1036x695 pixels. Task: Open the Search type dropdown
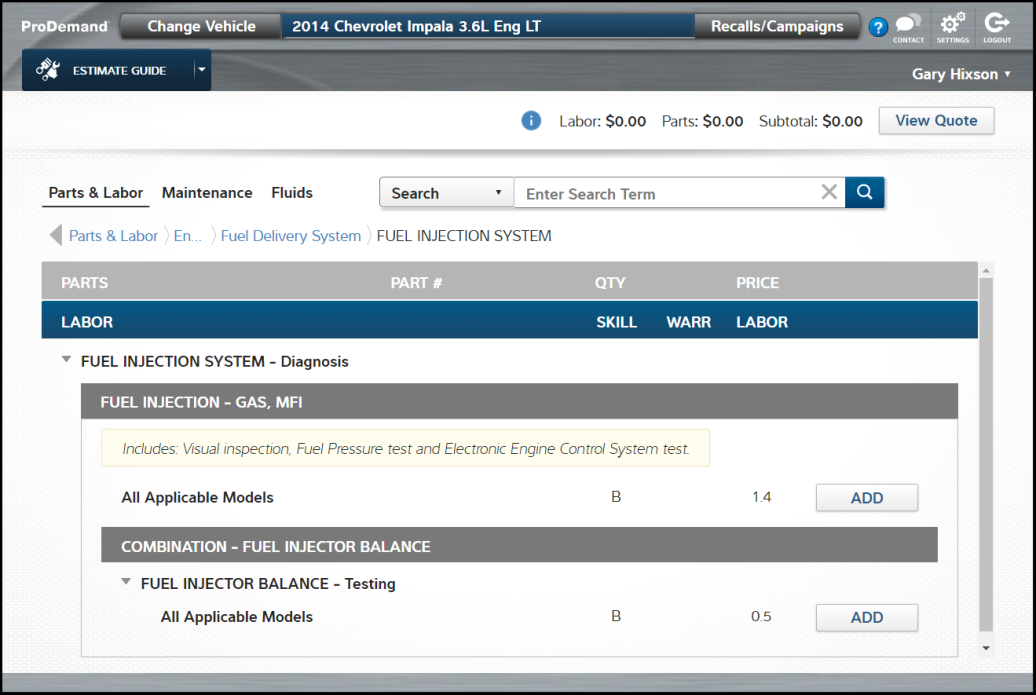pos(446,193)
